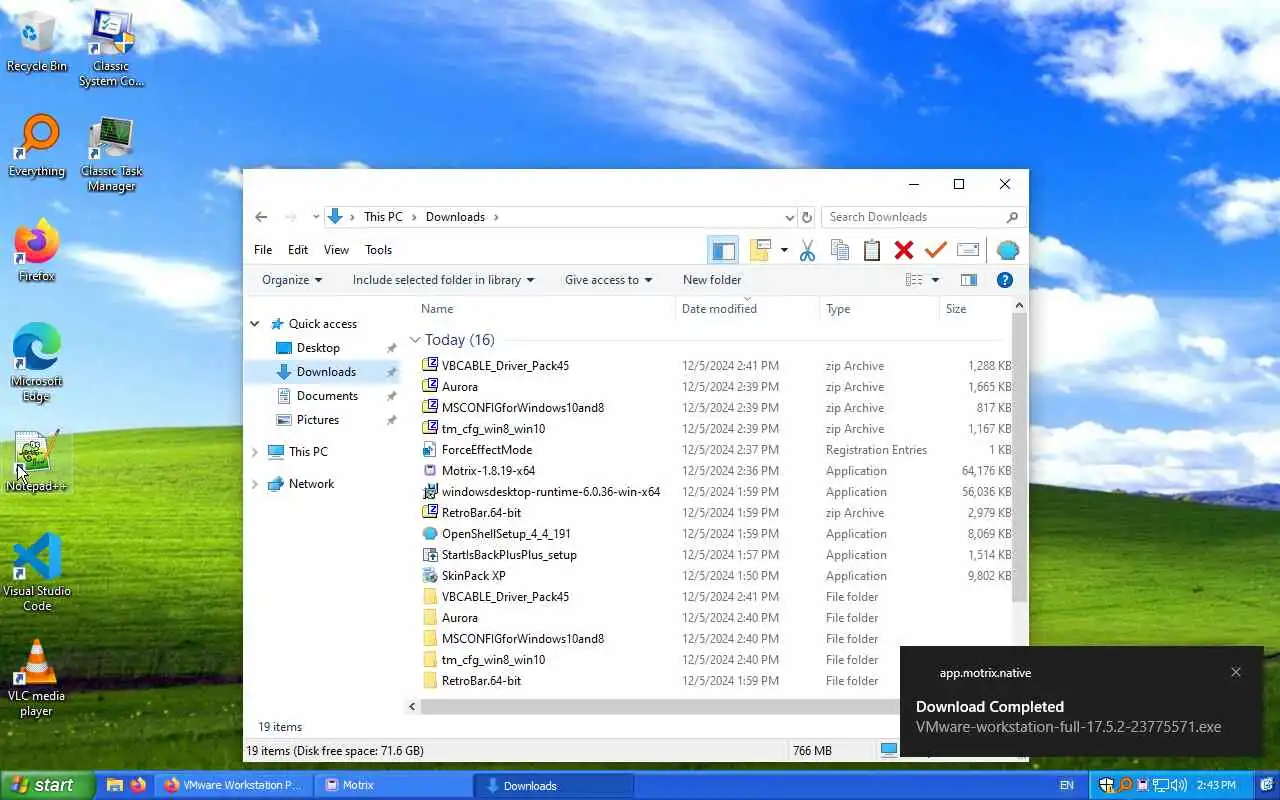Open the Organize dropdown
This screenshot has width=1280, height=800.
click(x=292, y=280)
